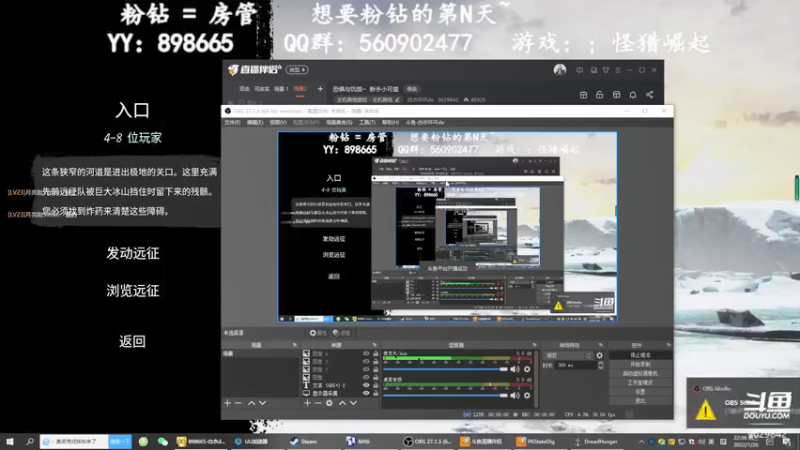Open the 文件(F) menu in OBS
Image resolution: width=800 pixels, height=450 pixels.
(232, 122)
